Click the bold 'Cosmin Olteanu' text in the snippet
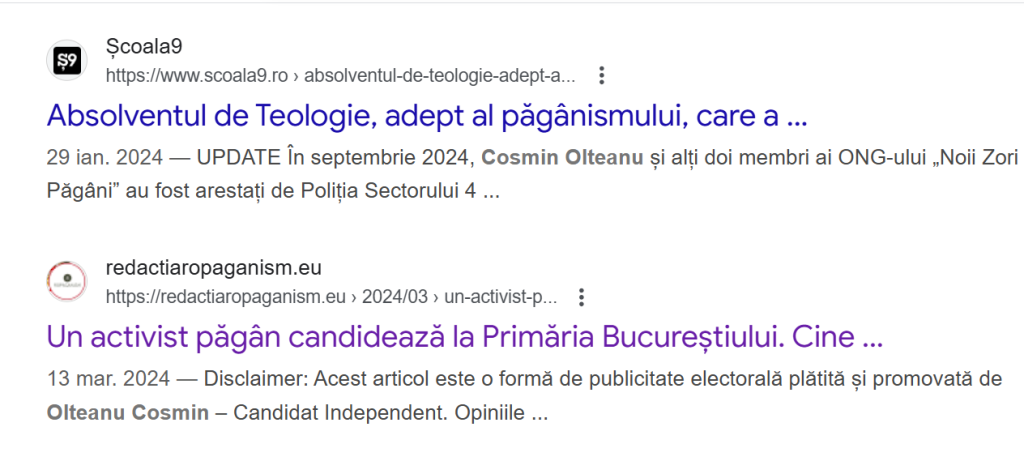 pyautogui.click(x=562, y=158)
